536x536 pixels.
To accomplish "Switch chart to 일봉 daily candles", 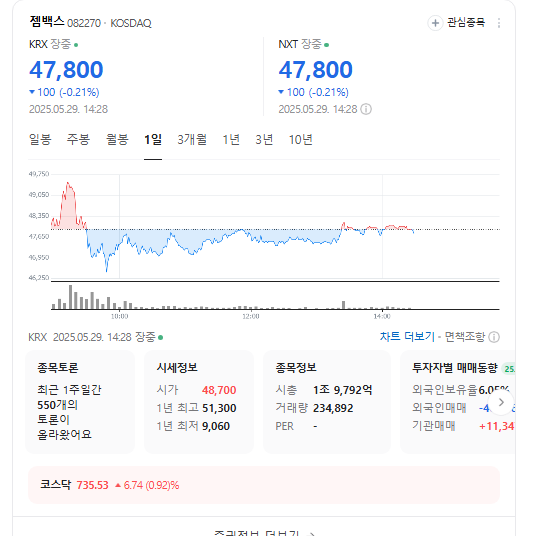I will tap(40, 139).
